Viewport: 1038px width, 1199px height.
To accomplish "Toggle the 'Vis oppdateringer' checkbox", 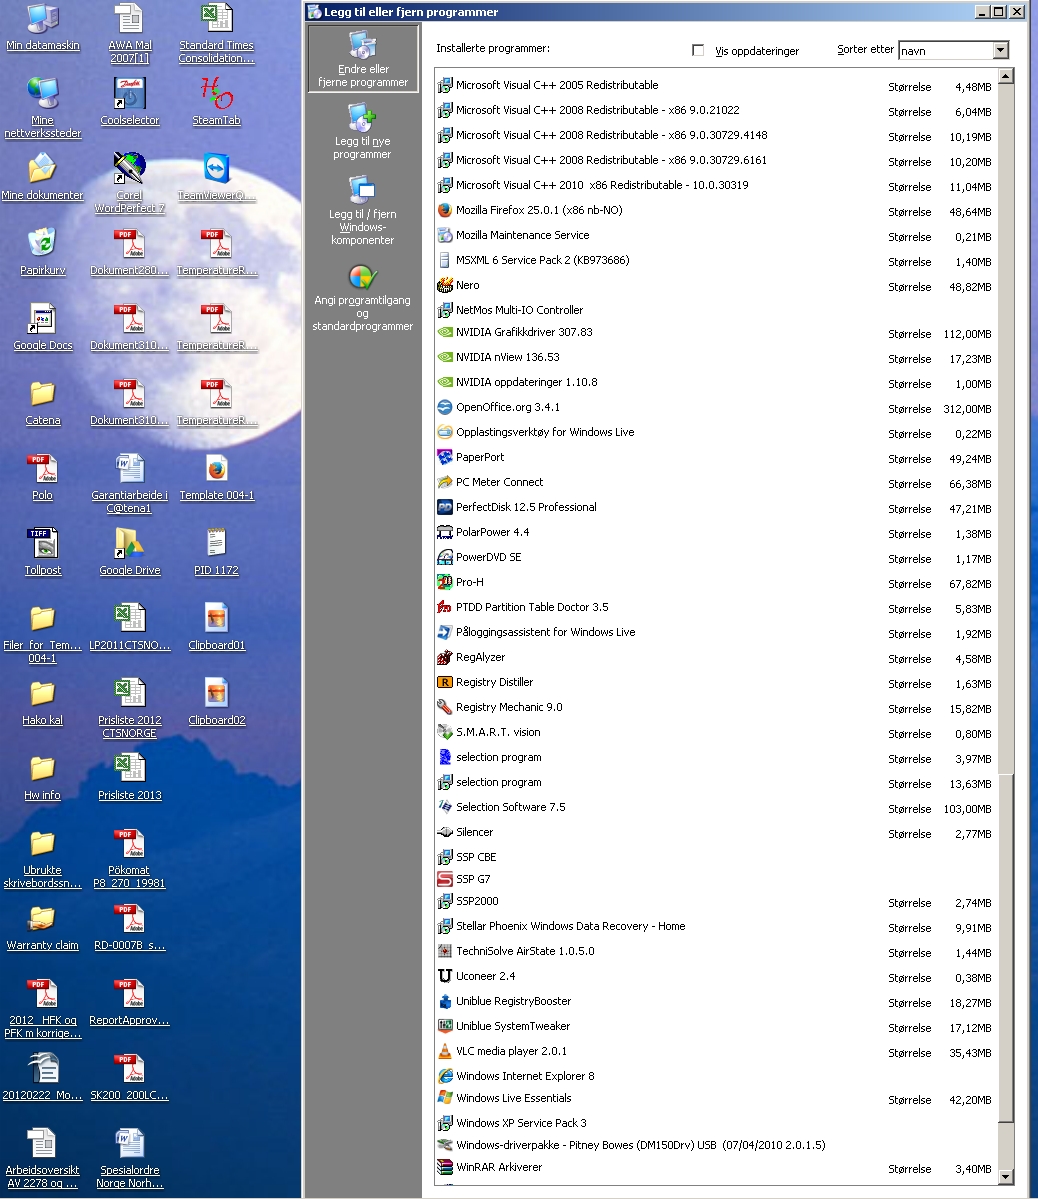I will click(x=698, y=50).
